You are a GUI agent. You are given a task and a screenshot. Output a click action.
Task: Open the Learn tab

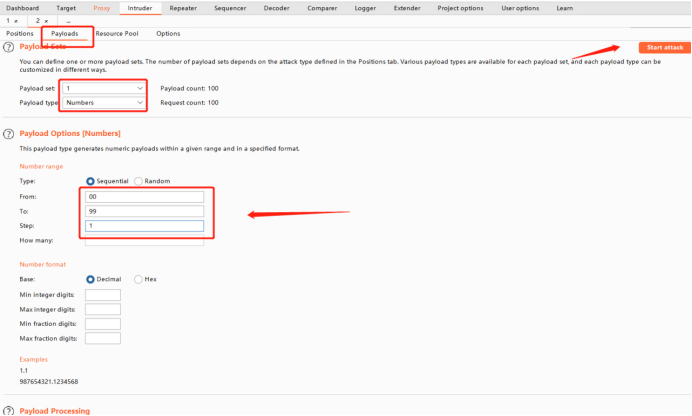(564, 8)
